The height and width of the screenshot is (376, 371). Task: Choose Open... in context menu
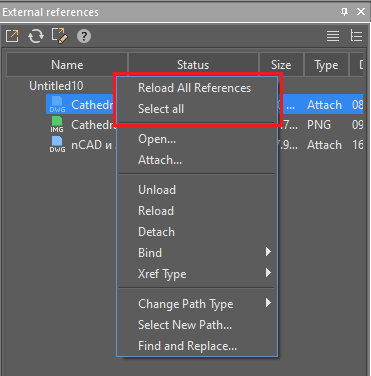tap(197, 139)
